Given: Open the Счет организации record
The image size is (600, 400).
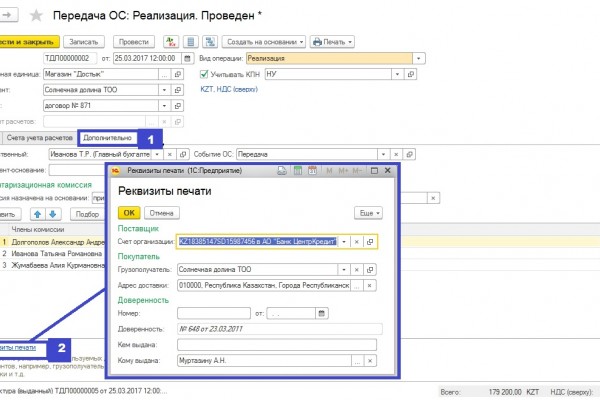Looking at the screenshot, I should click(371, 242).
